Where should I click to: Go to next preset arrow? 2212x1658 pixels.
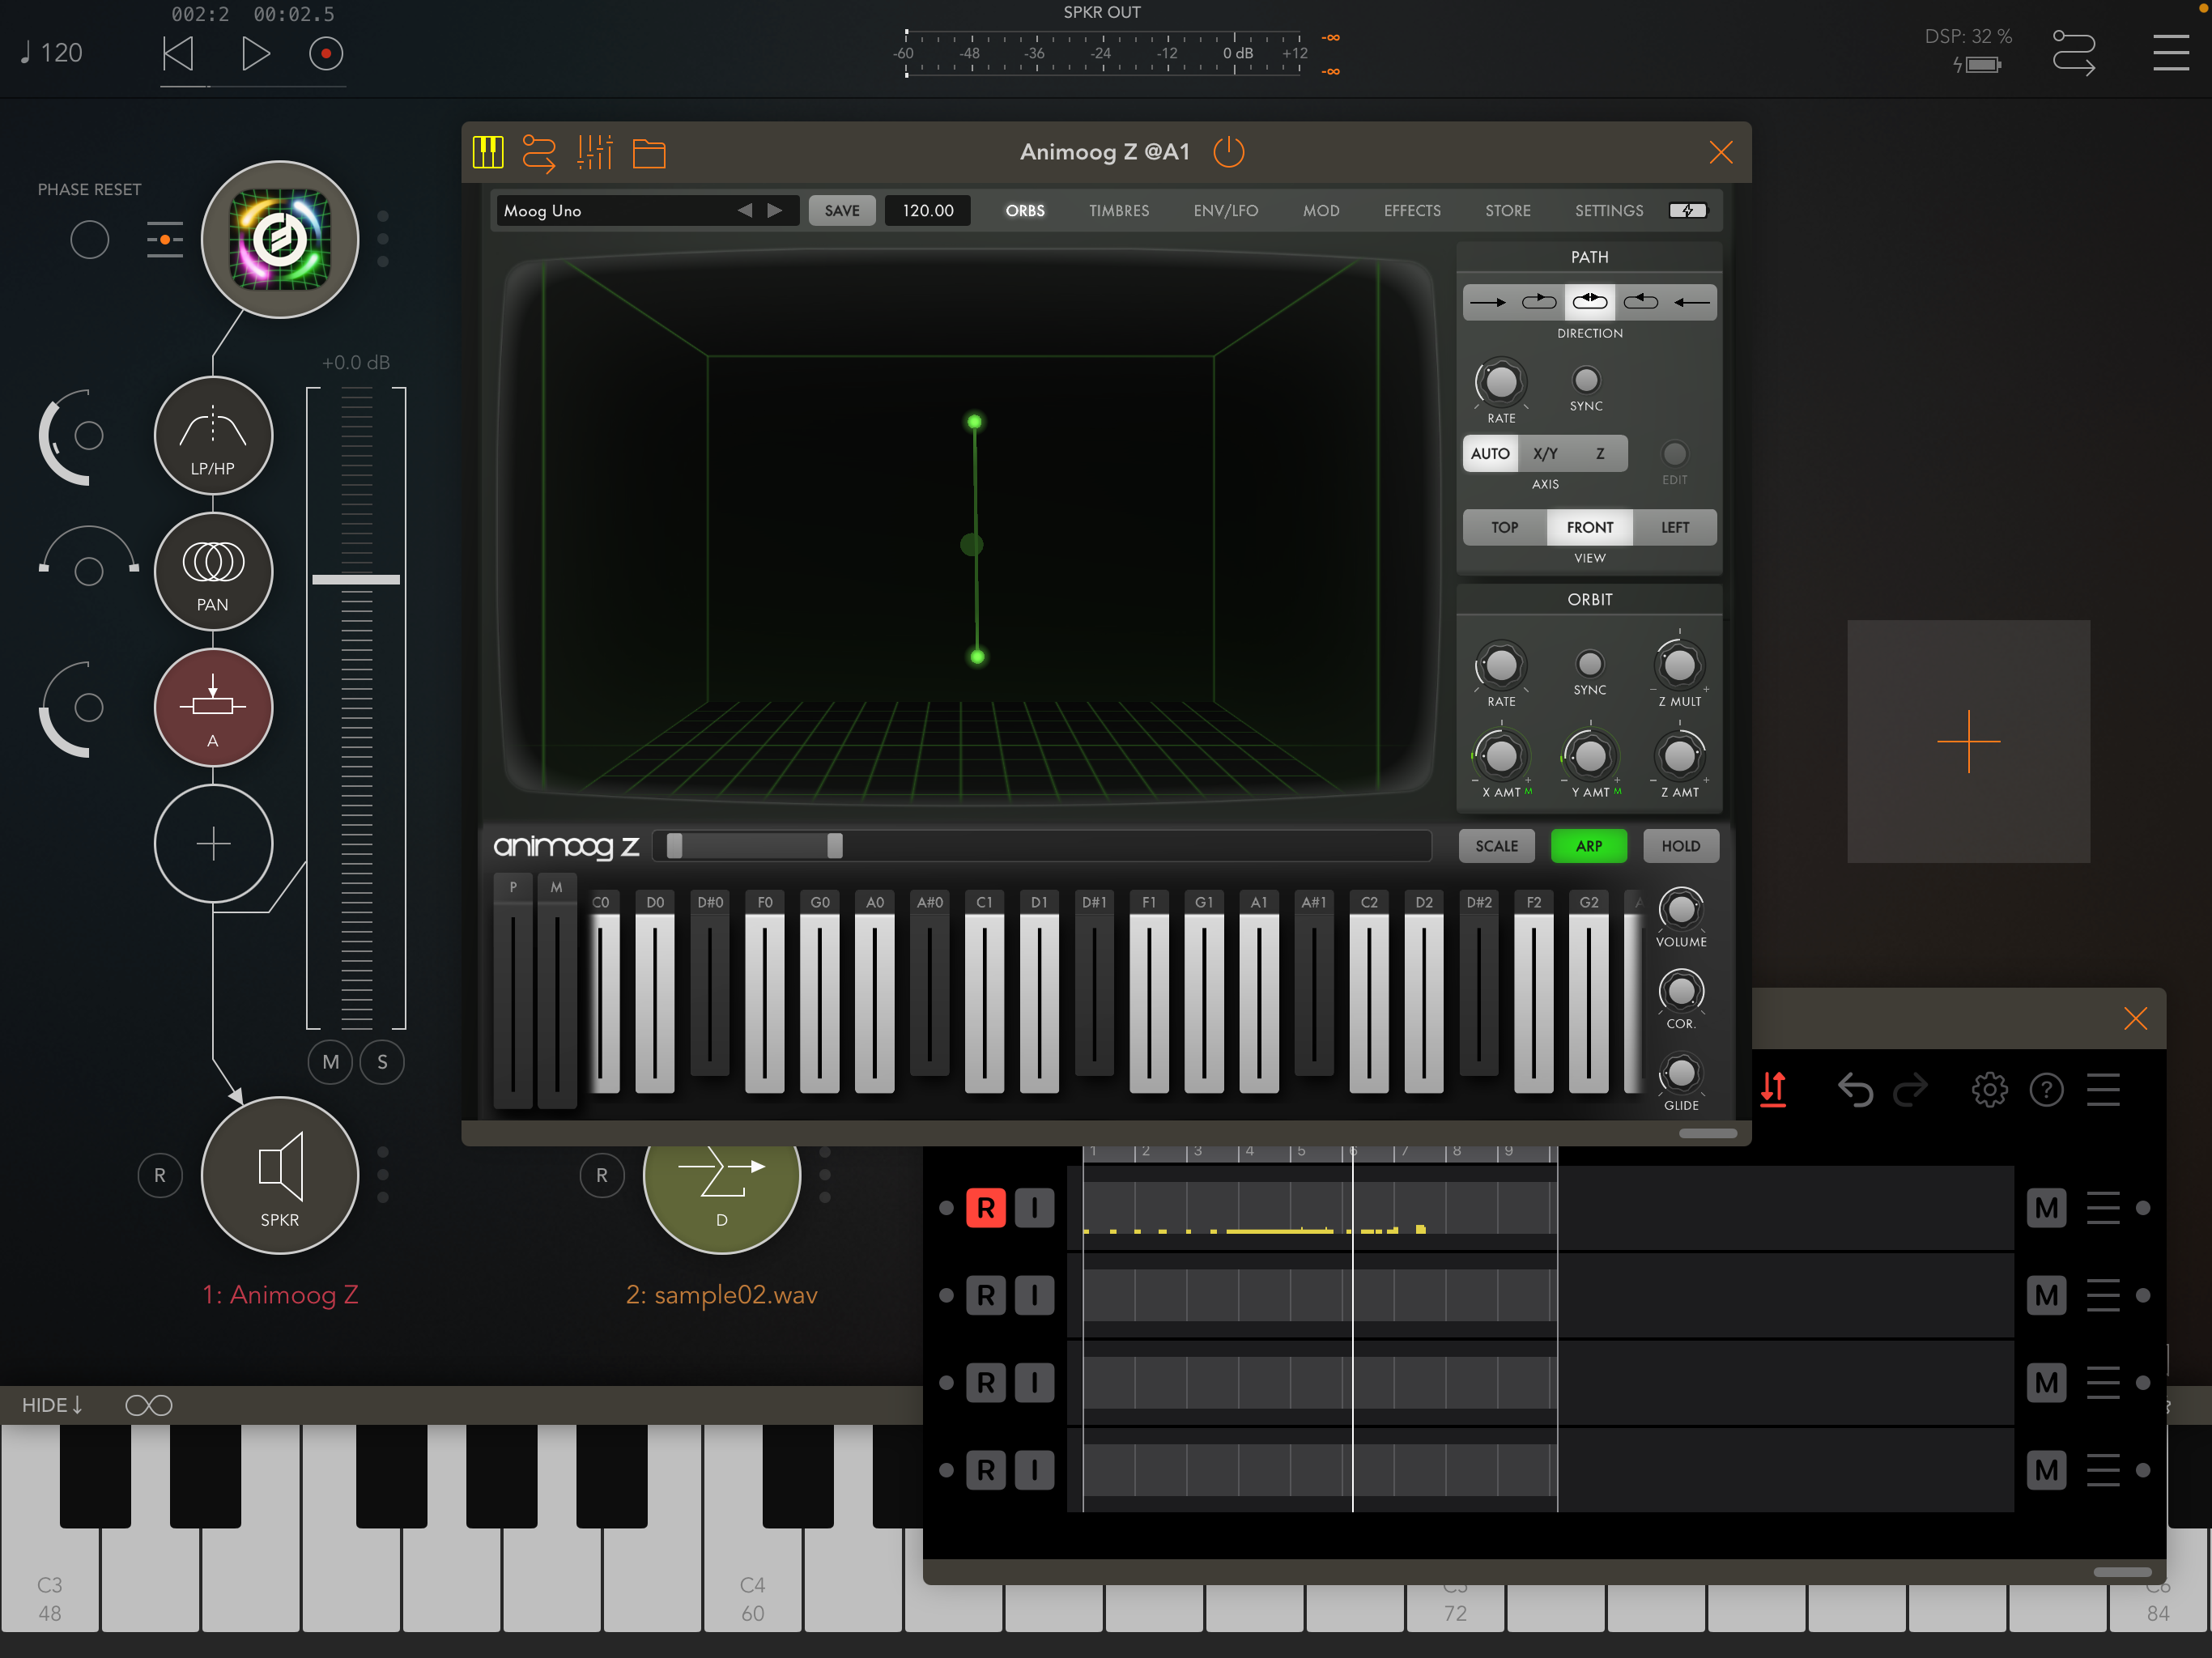tap(775, 210)
